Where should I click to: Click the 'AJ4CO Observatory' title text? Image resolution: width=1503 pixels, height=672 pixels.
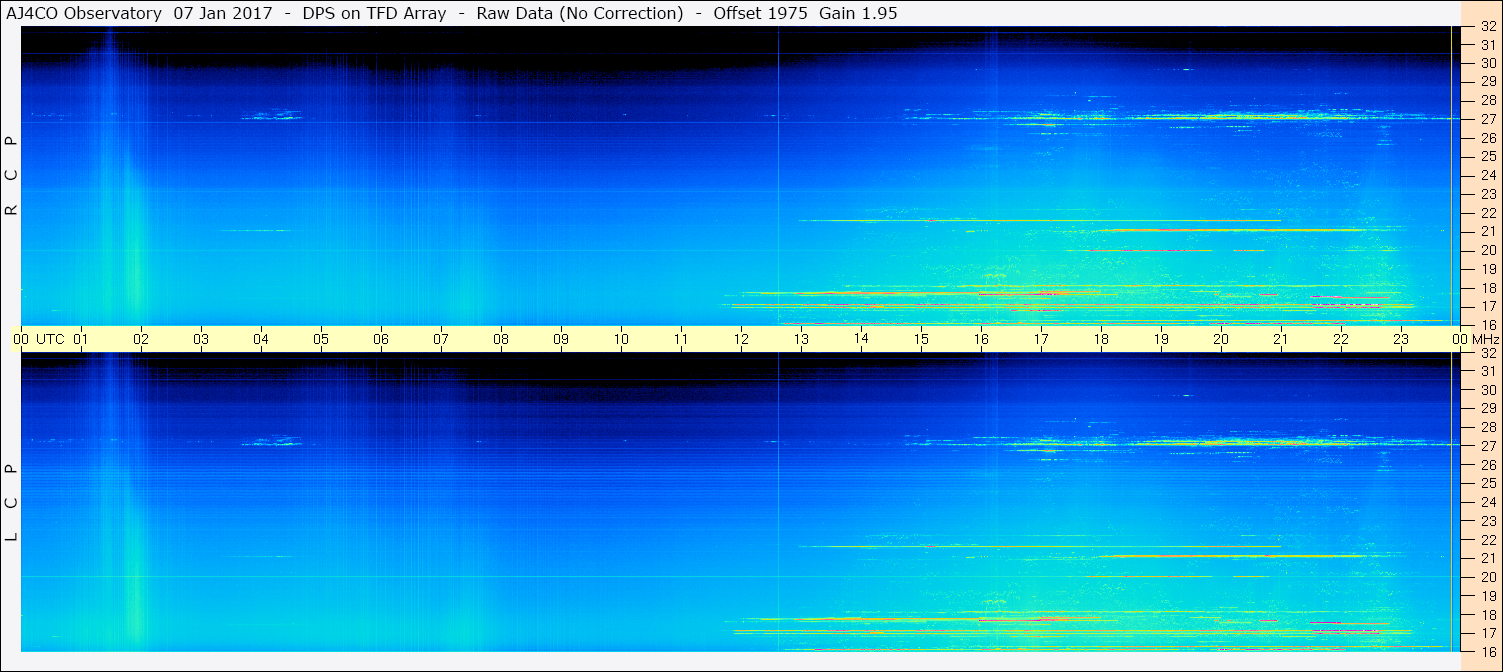84,14
